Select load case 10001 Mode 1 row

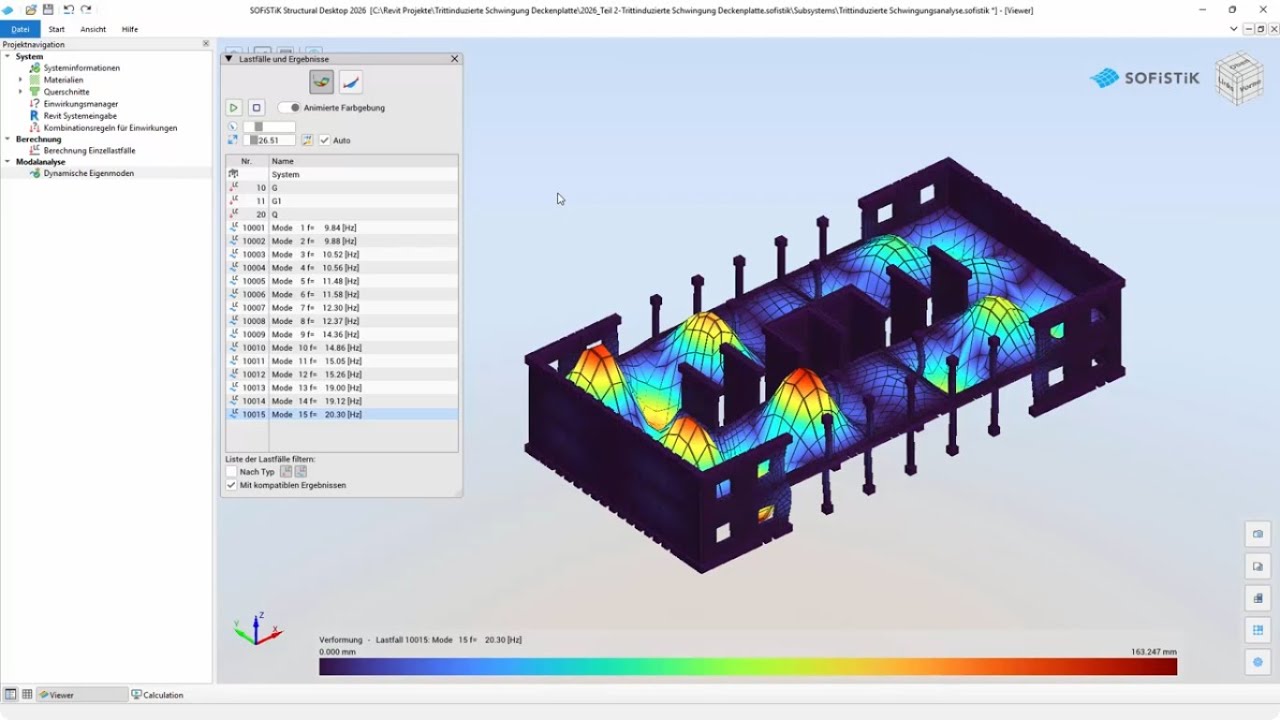click(342, 228)
